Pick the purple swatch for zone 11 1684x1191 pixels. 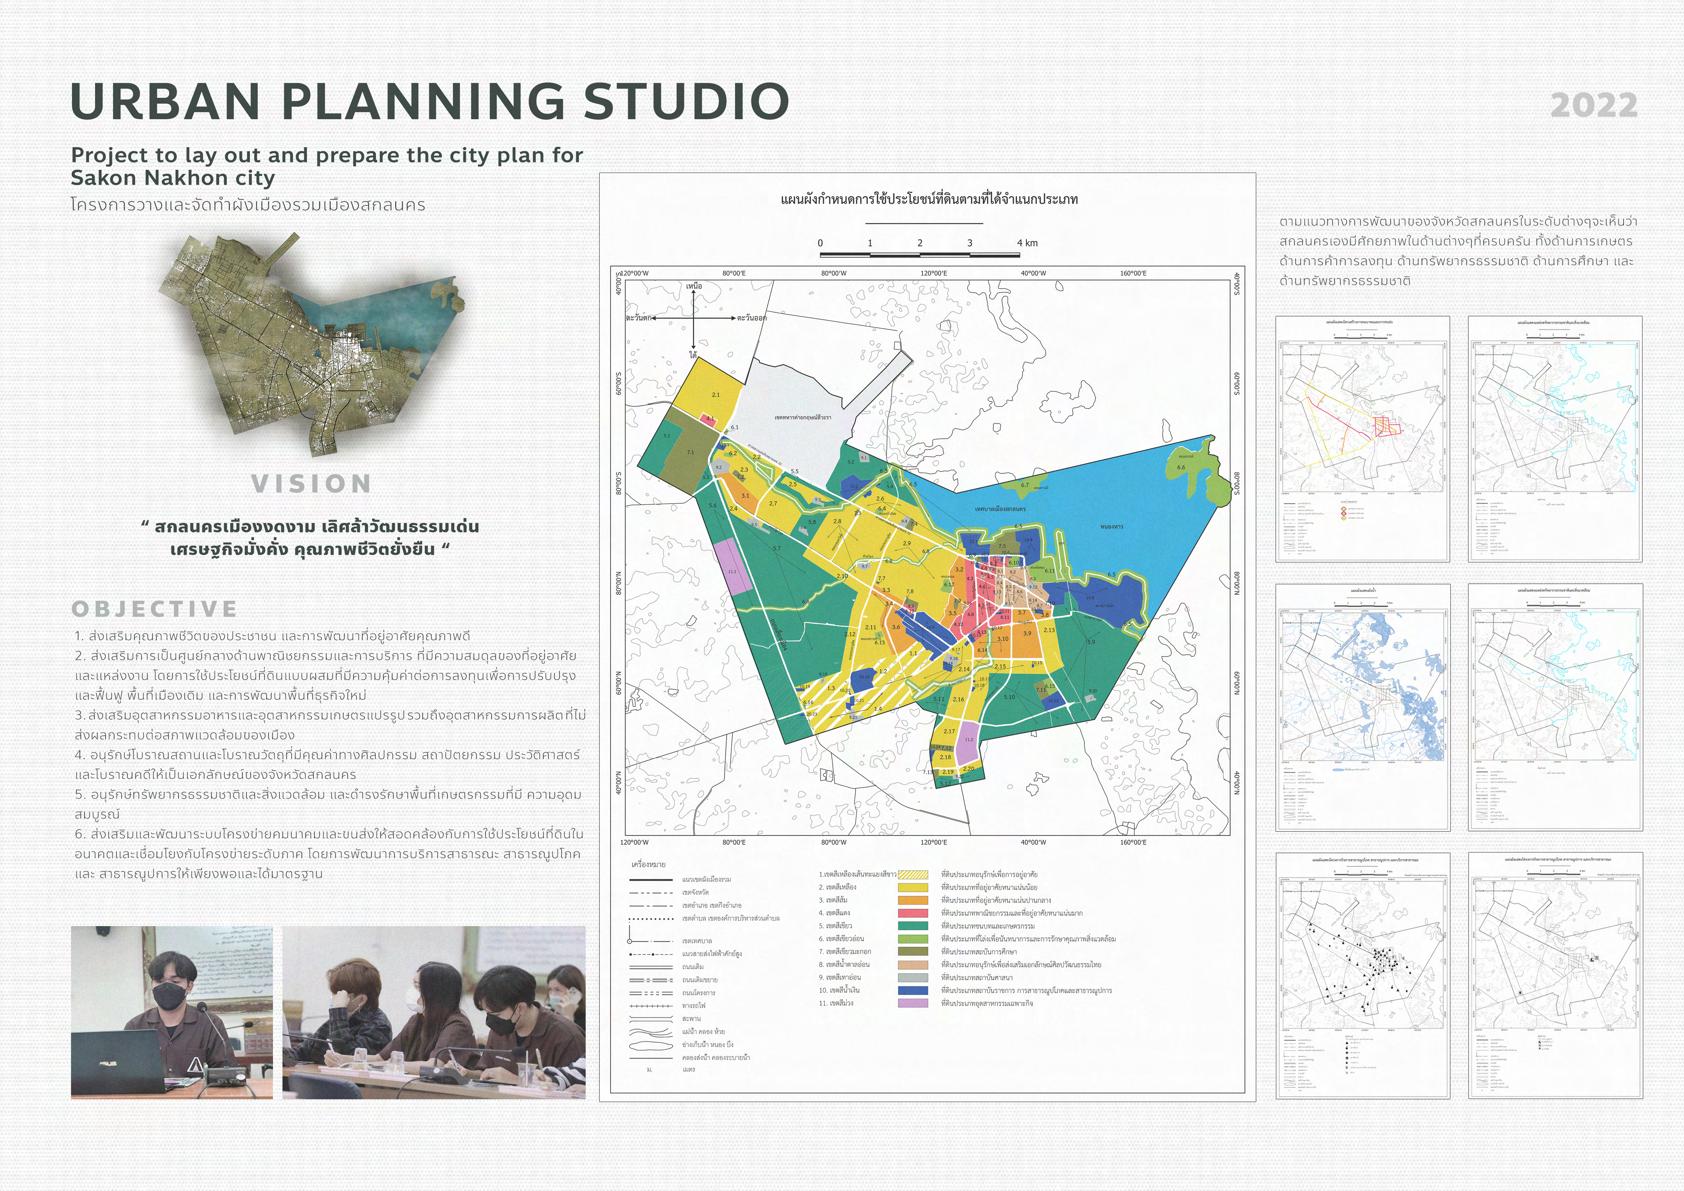pyautogui.click(x=913, y=1003)
